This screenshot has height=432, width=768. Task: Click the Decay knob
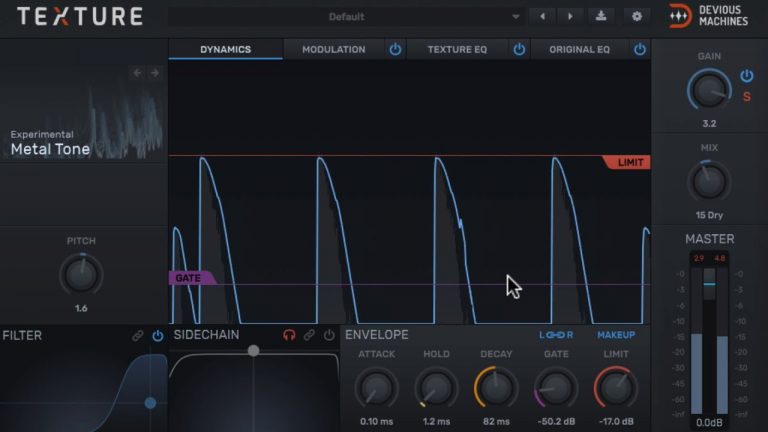(496, 387)
